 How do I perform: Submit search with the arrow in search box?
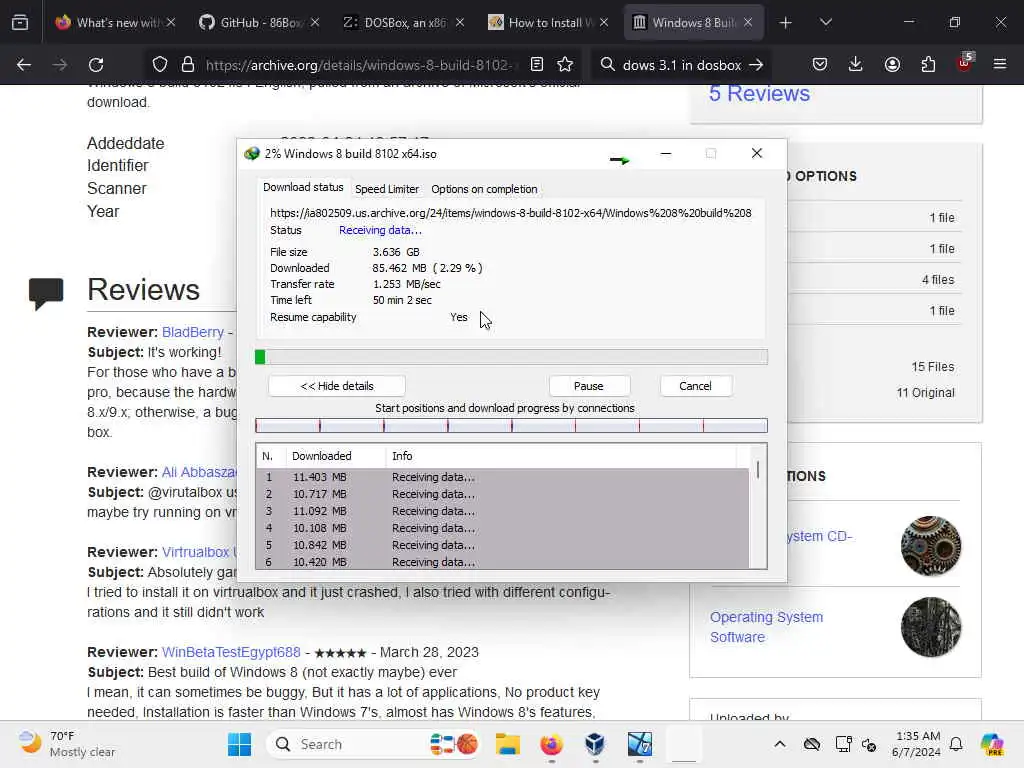coord(756,65)
